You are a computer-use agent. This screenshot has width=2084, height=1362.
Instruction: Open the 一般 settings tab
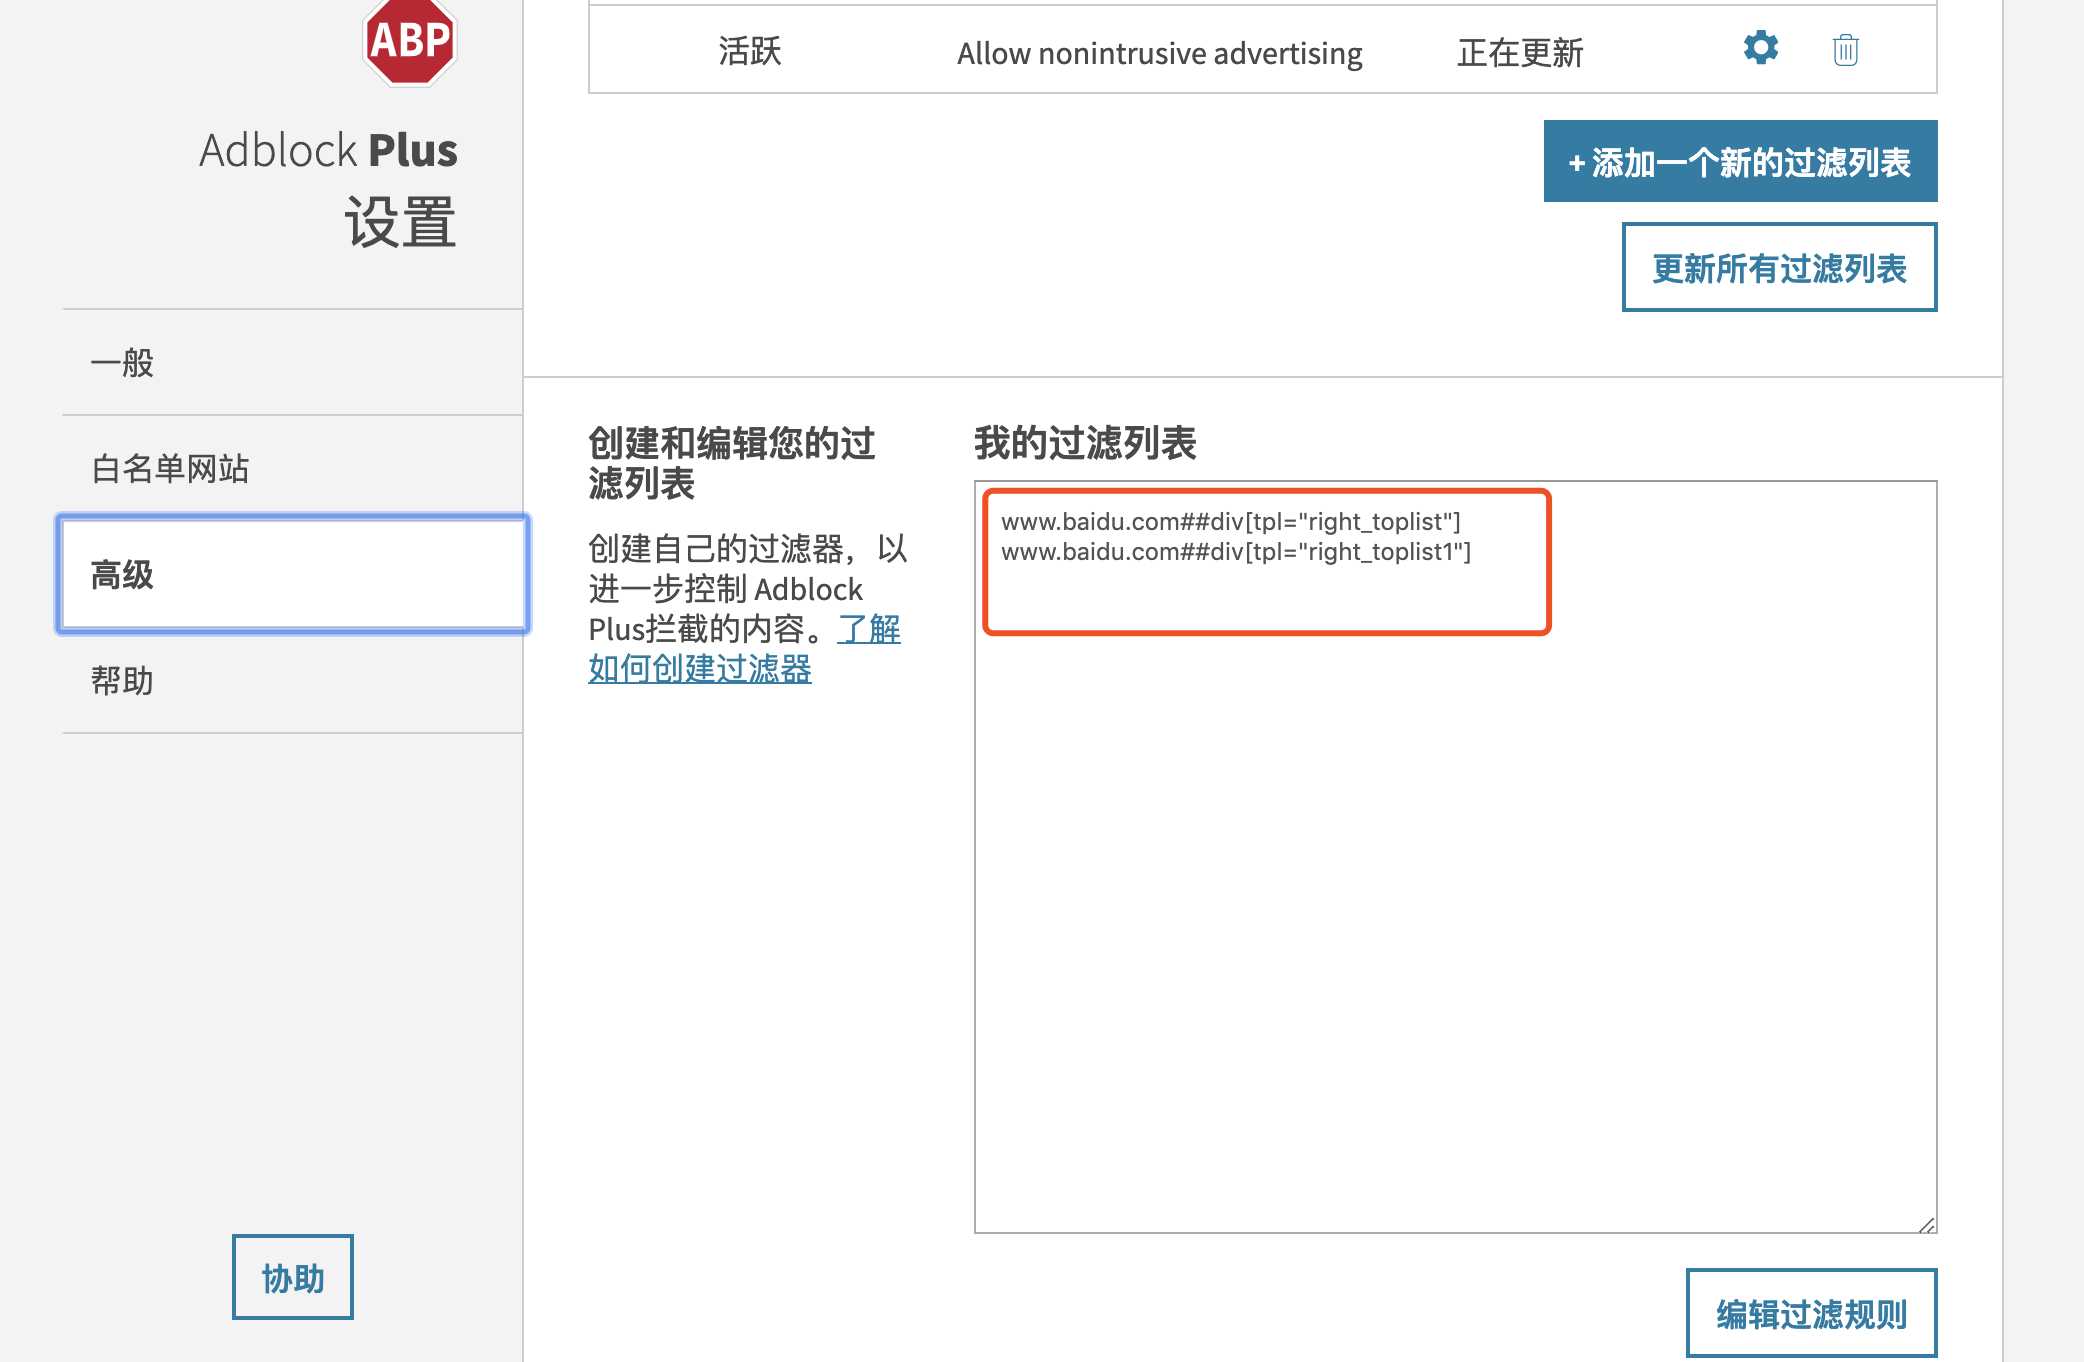[x=292, y=362]
